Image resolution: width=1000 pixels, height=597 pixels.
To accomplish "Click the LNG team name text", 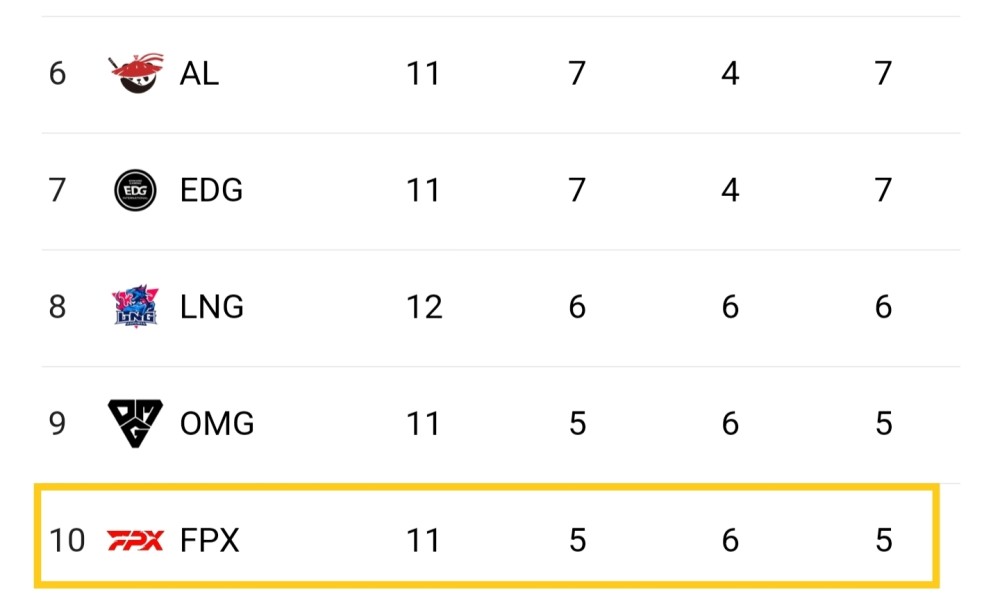I will pos(212,307).
